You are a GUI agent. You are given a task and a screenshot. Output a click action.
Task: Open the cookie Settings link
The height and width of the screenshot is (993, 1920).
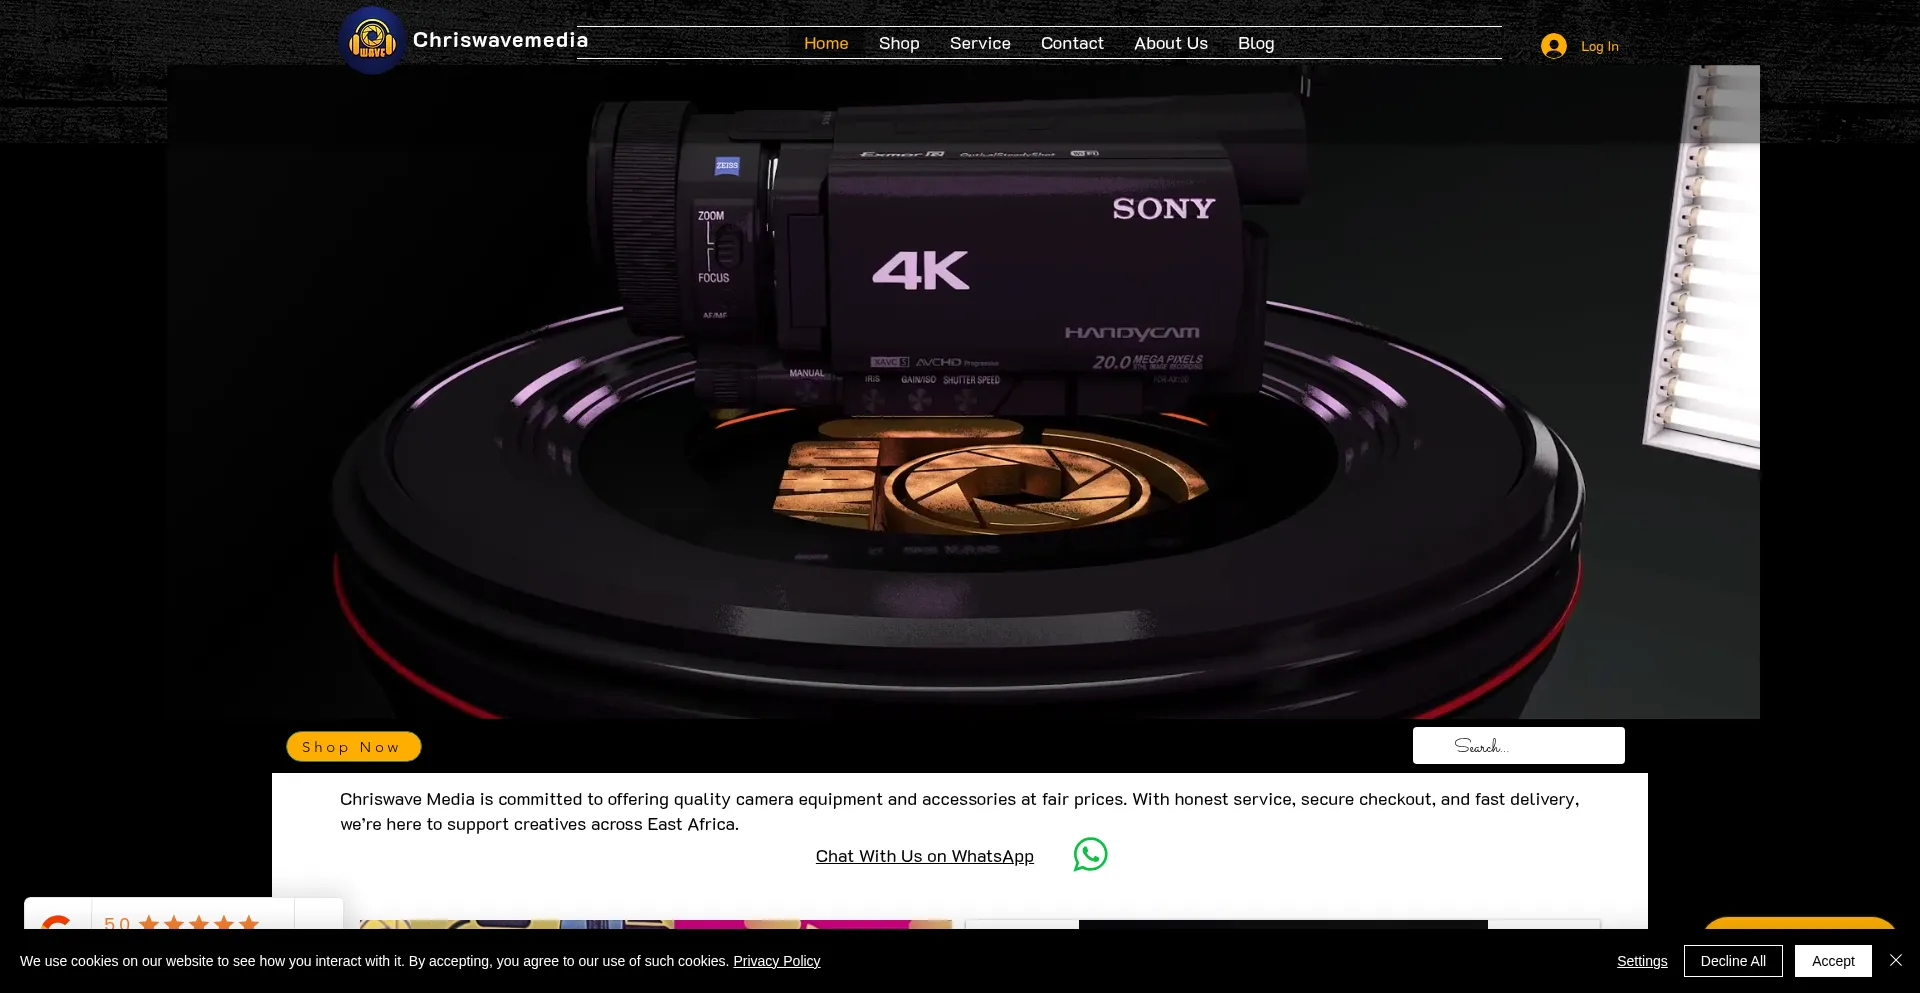pyautogui.click(x=1642, y=961)
